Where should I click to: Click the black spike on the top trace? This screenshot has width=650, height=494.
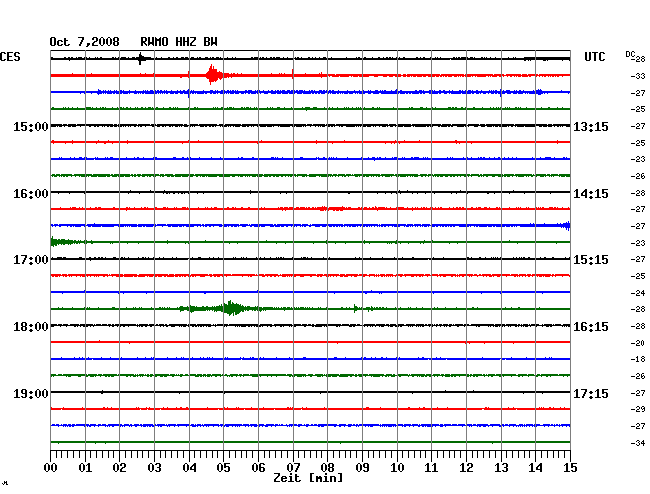click(141, 58)
